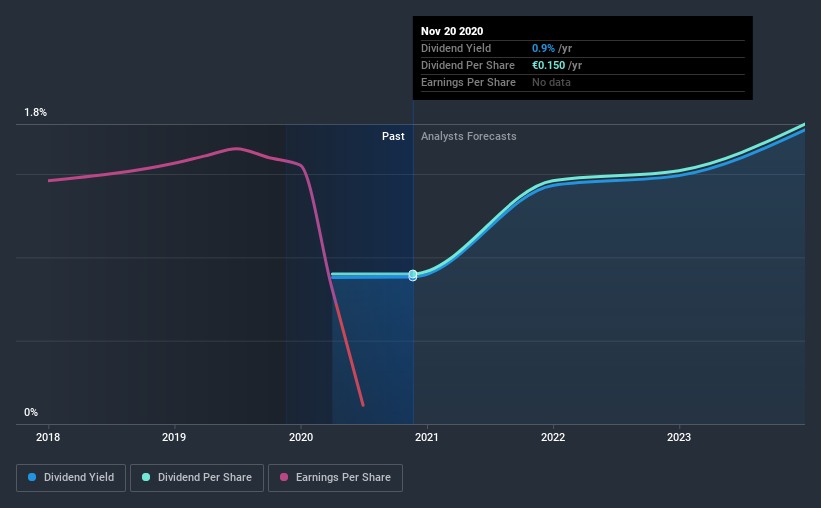
Task: Click the 2019 x-axis label
Action: 174,437
